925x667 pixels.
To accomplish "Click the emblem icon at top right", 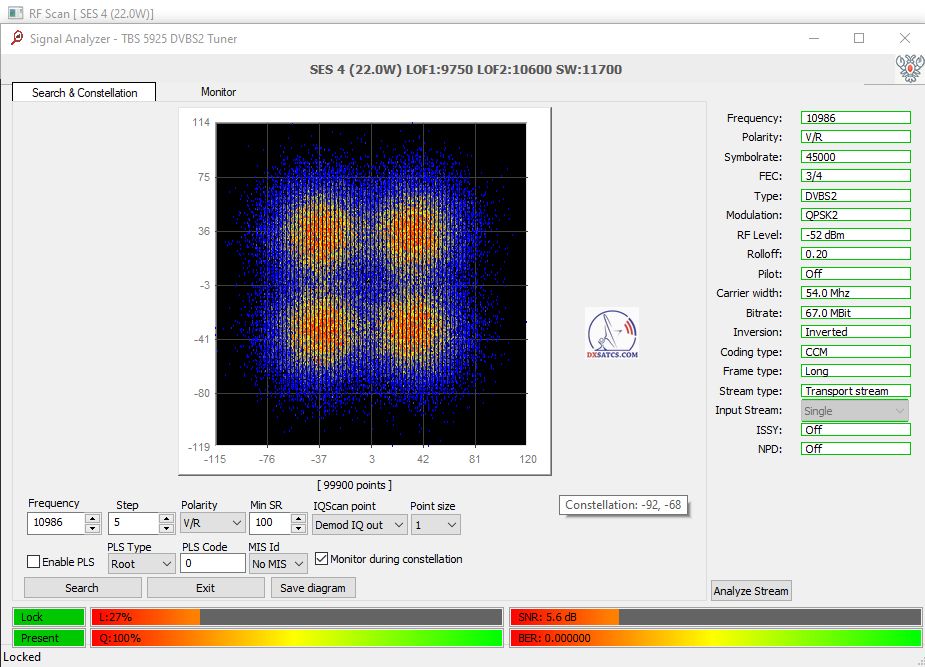I will (908, 68).
